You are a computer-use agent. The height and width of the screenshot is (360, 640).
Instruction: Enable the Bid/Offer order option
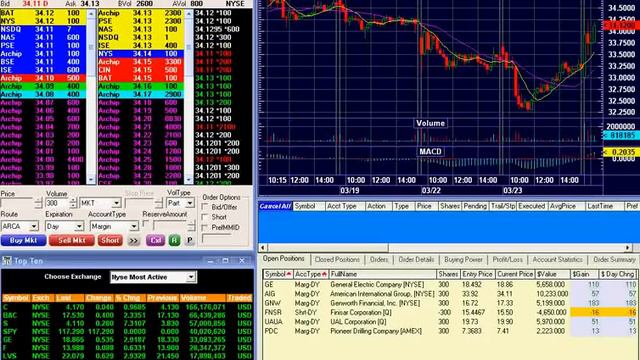(205, 207)
